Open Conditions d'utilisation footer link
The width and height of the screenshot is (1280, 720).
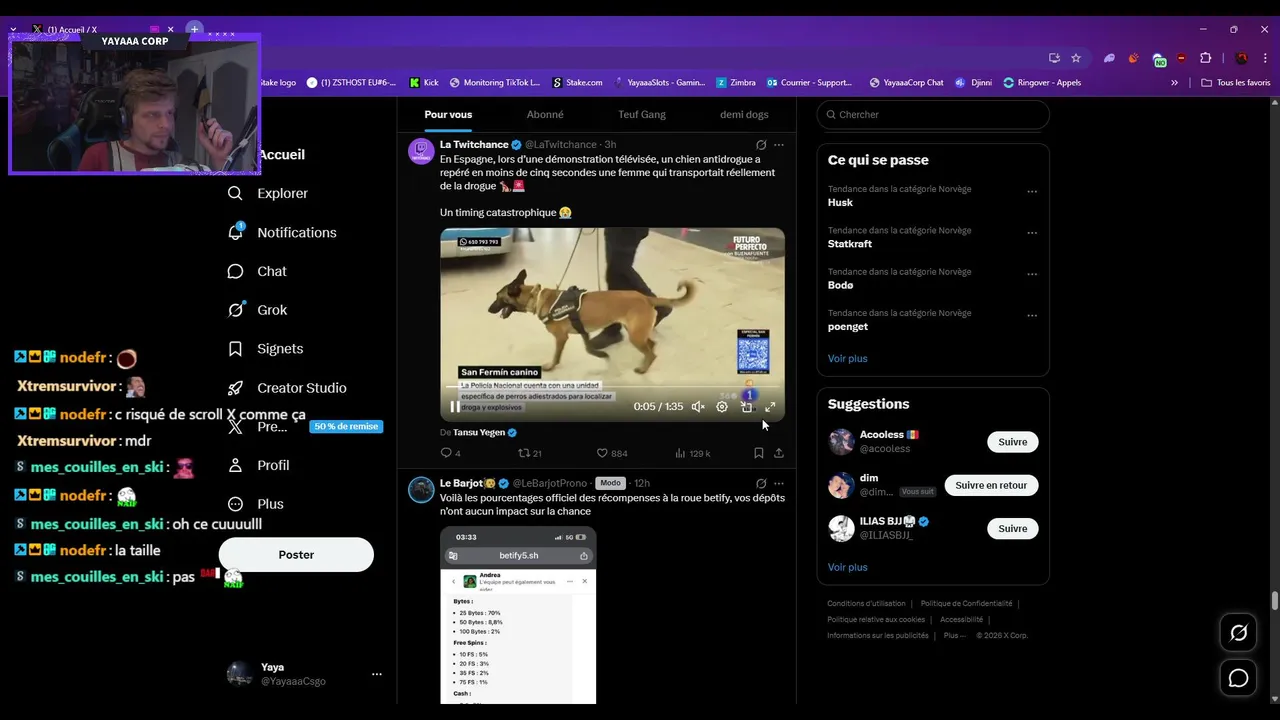(x=866, y=604)
